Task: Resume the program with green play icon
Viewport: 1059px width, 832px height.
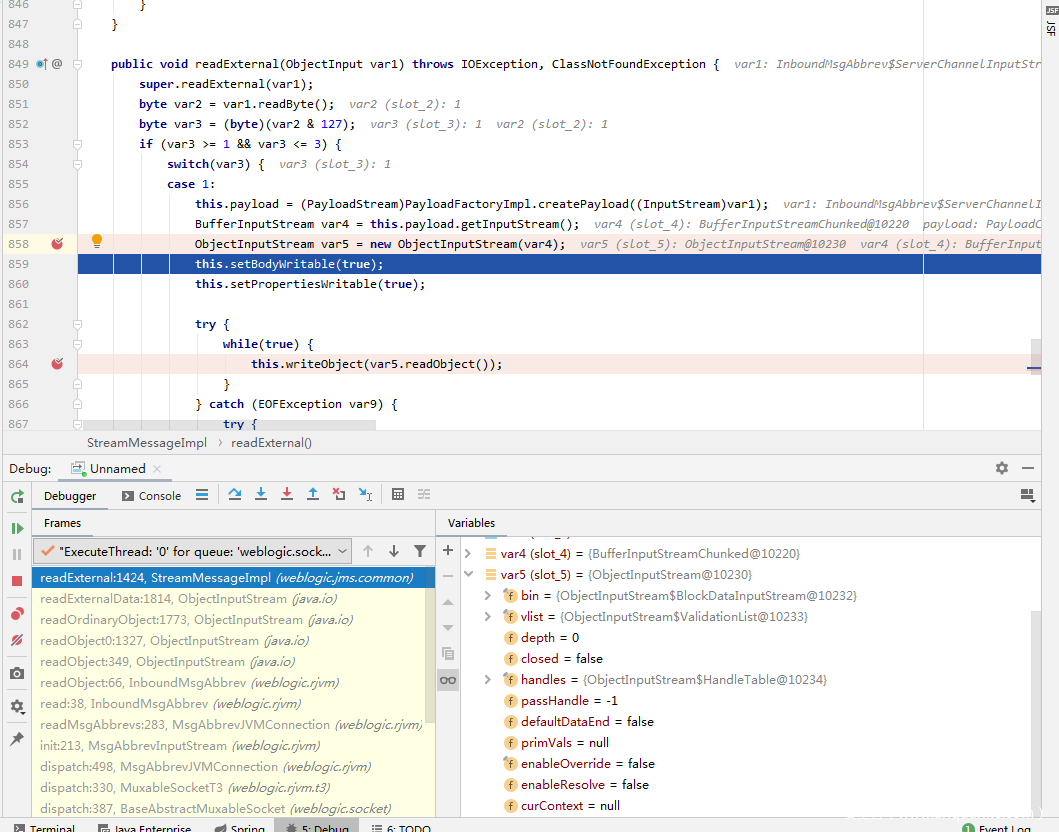Action: tap(17, 528)
